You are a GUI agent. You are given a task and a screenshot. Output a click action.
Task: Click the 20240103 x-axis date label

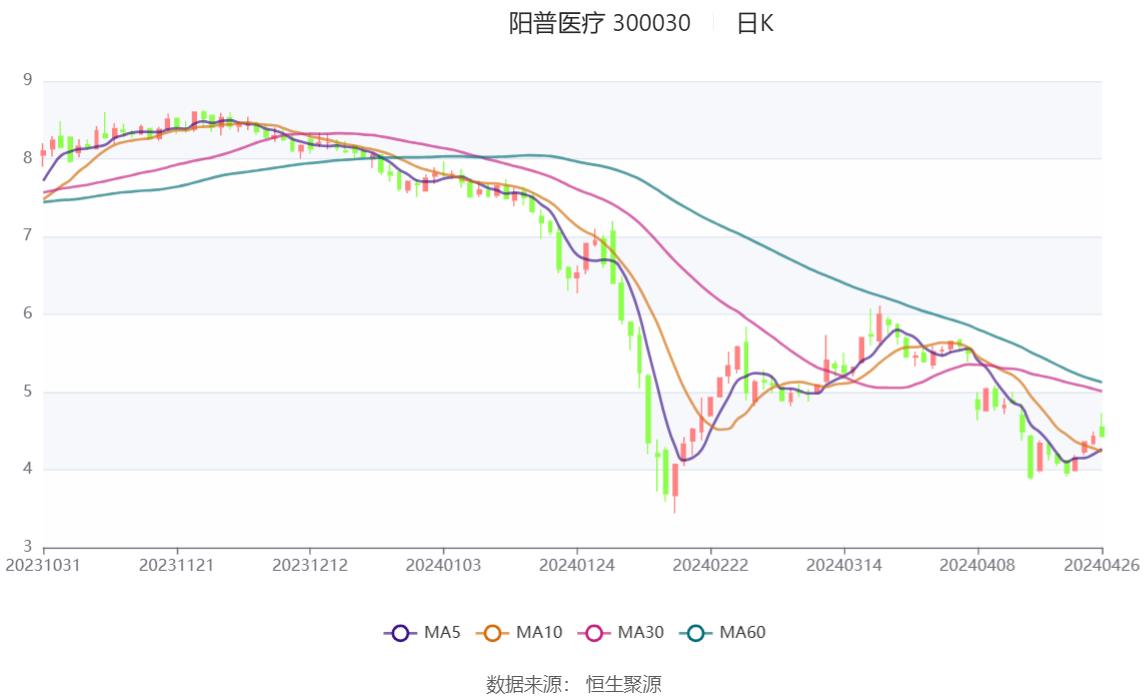[443, 565]
